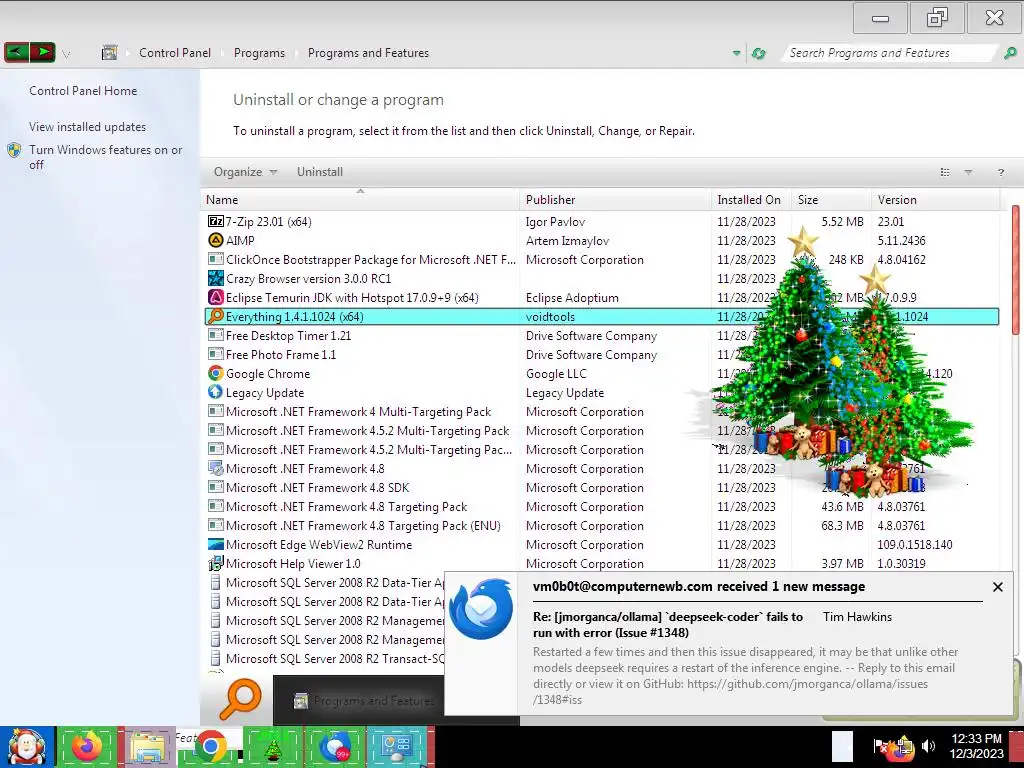The width and height of the screenshot is (1024, 768).
Task: Refresh the Programs and Features list
Action: (x=759, y=54)
